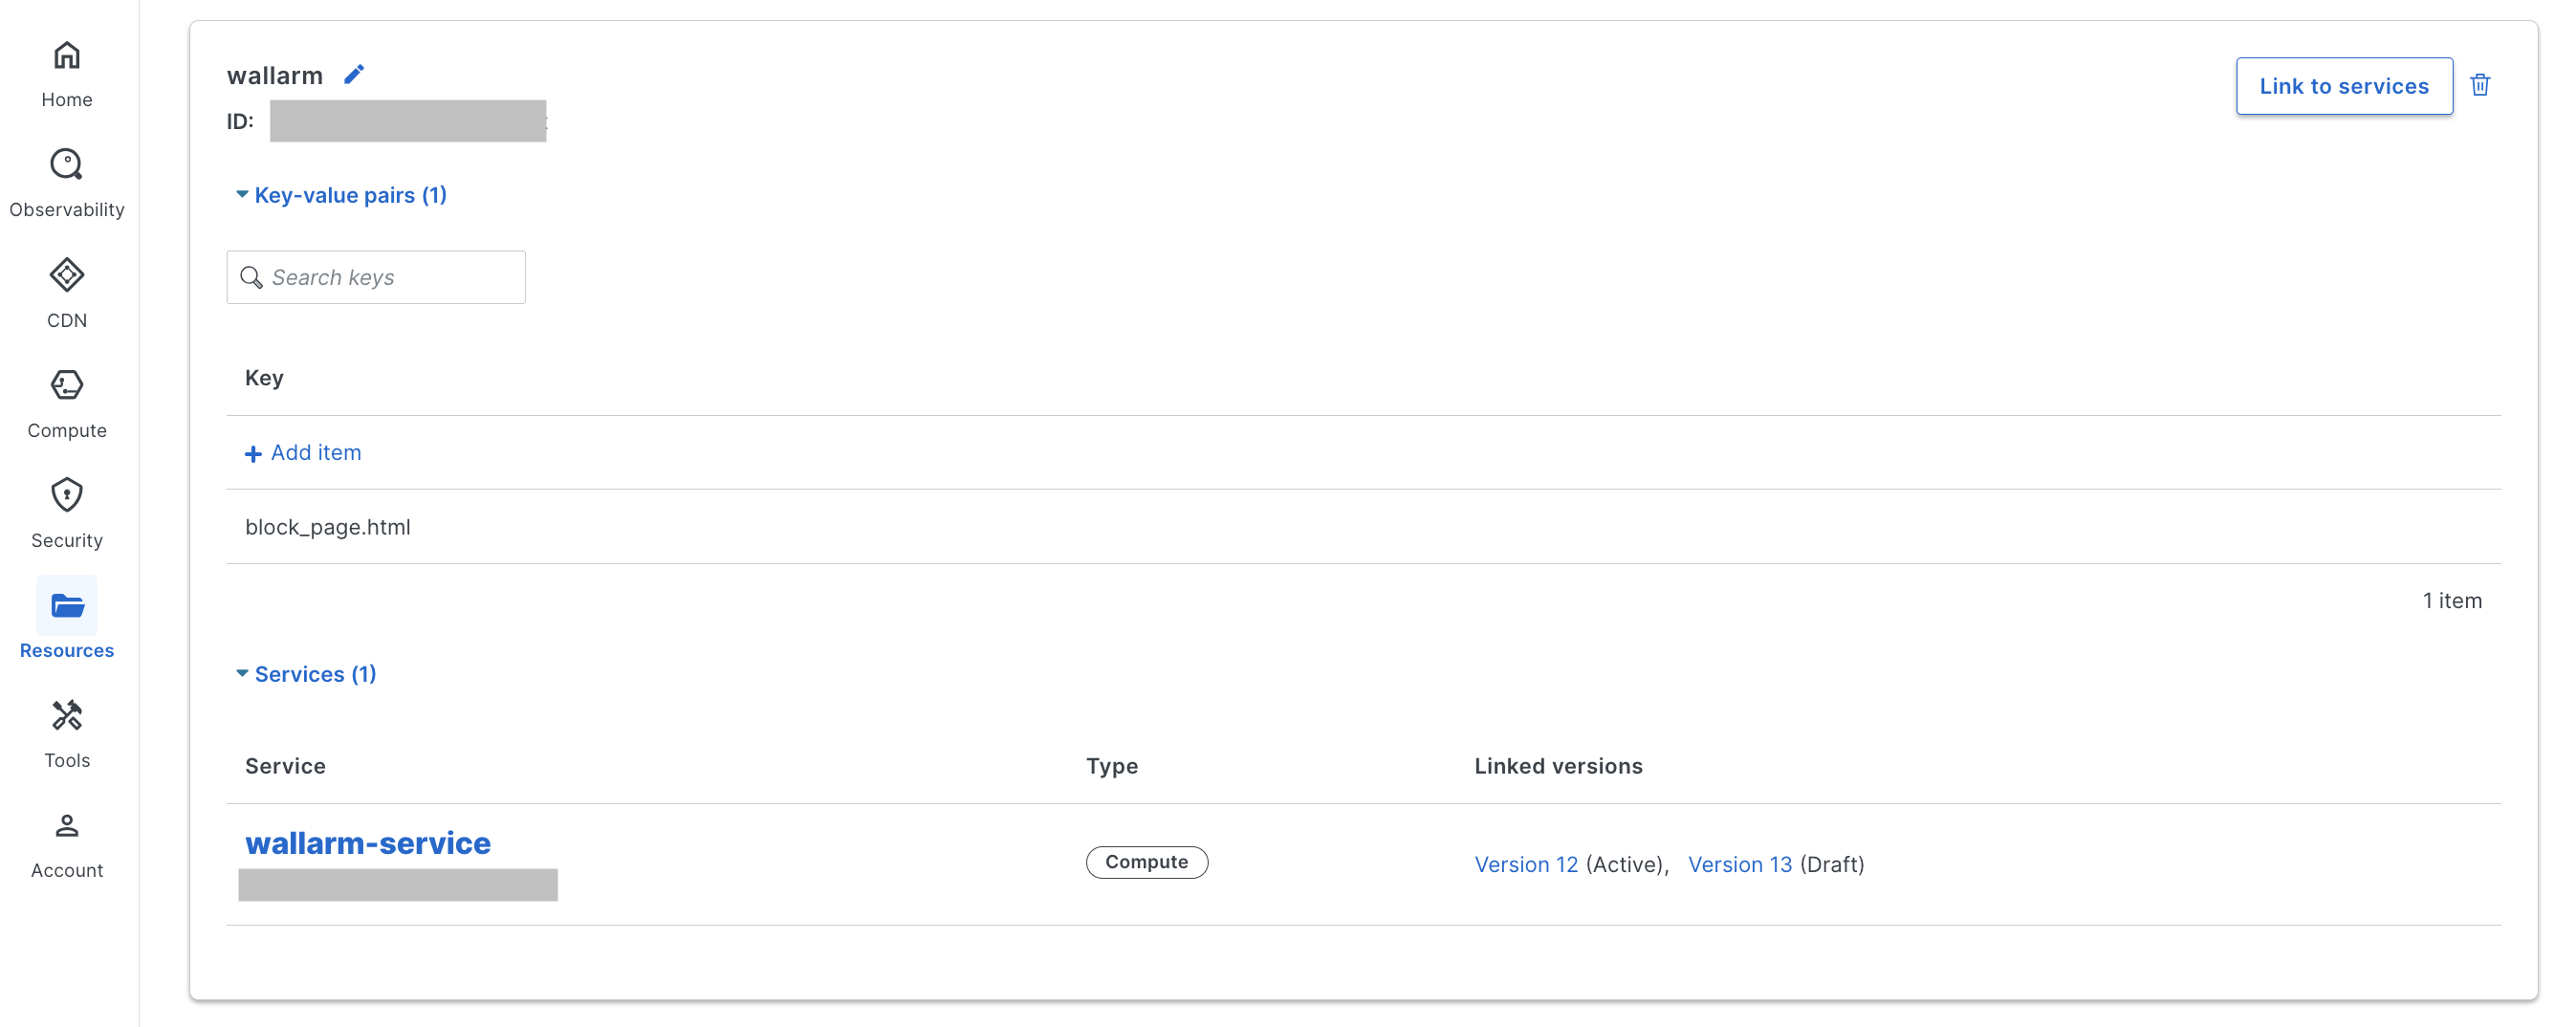Open the Home section in sidebar
The width and height of the screenshot is (2576, 1027).
pos(67,73)
